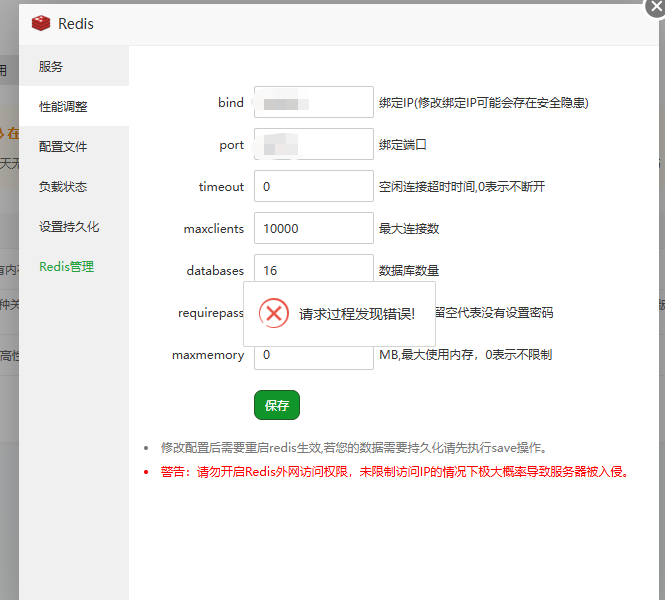Click the 最大连接数 description text
The height and width of the screenshot is (600, 665).
tap(409, 229)
